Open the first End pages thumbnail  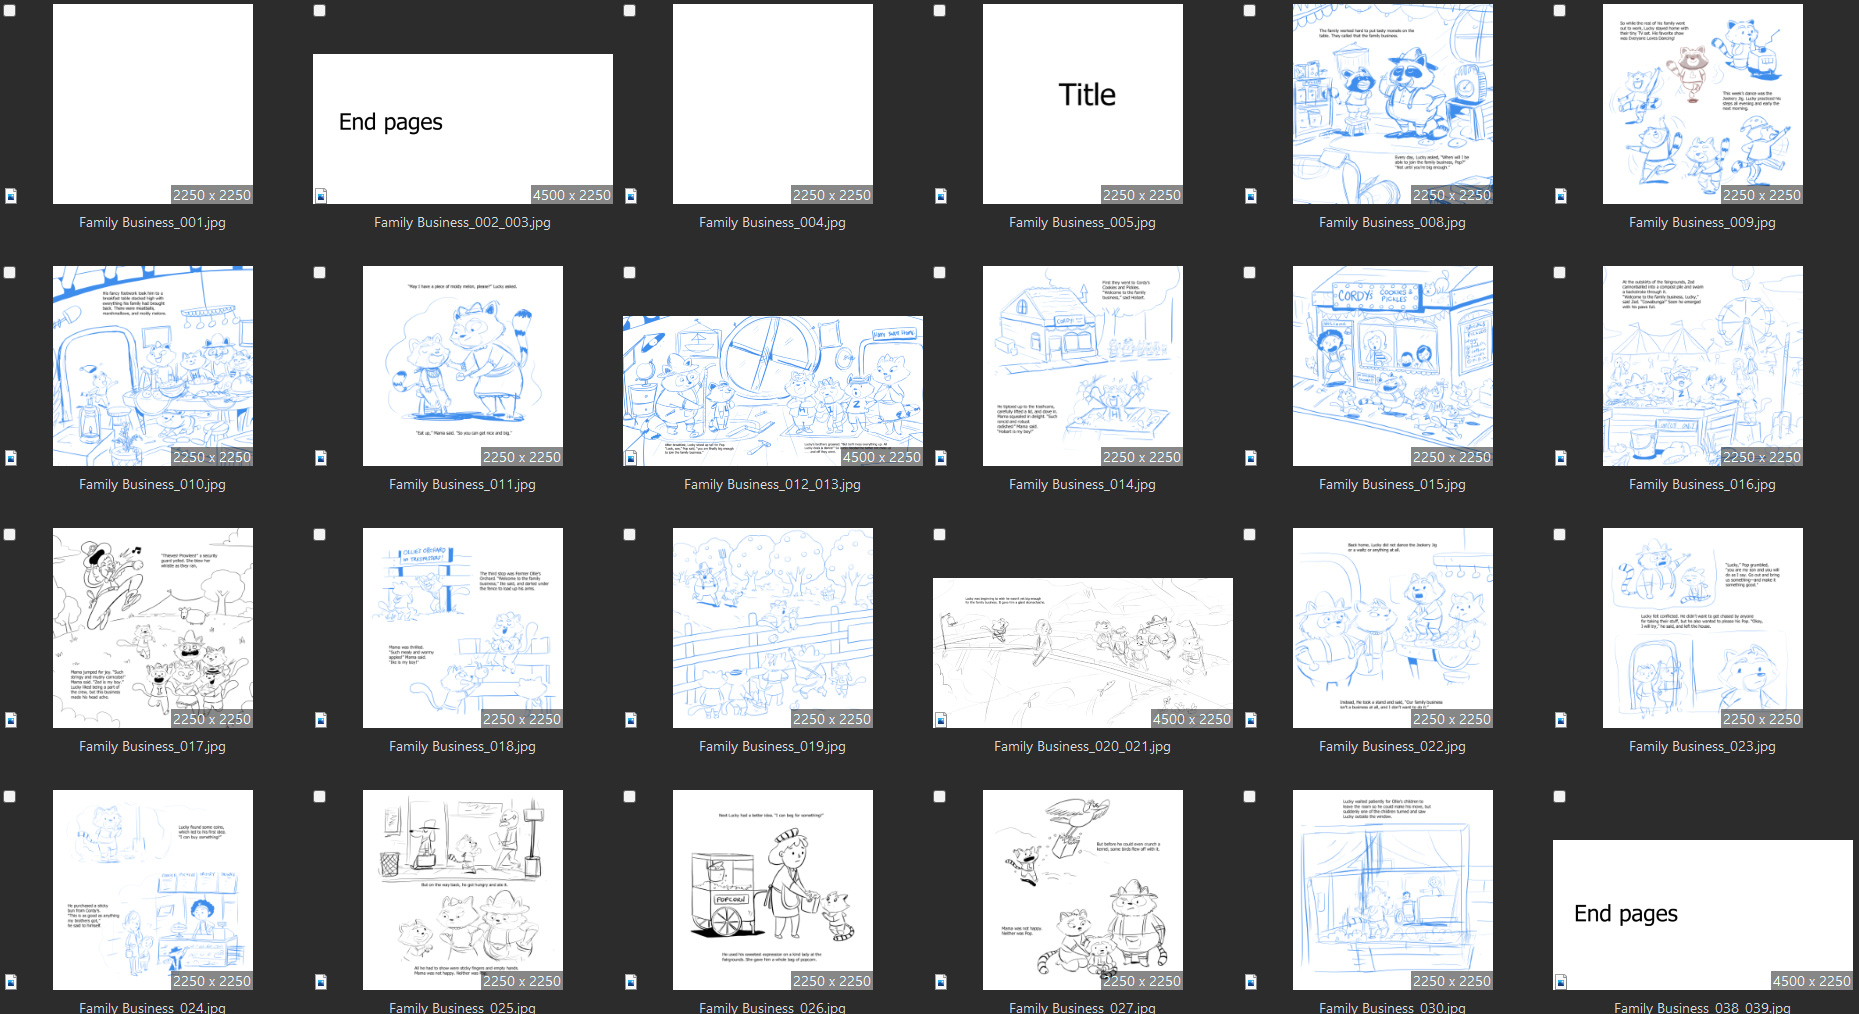pos(462,129)
